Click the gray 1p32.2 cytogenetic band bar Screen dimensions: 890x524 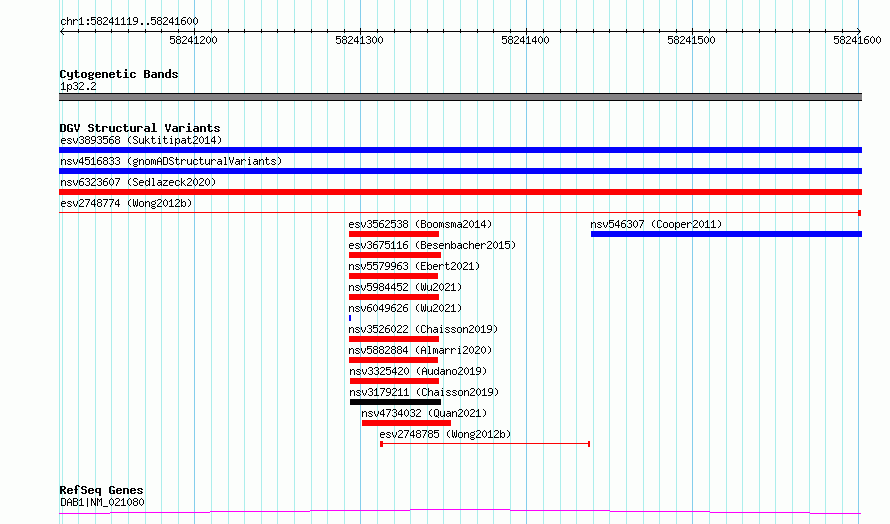click(460, 97)
